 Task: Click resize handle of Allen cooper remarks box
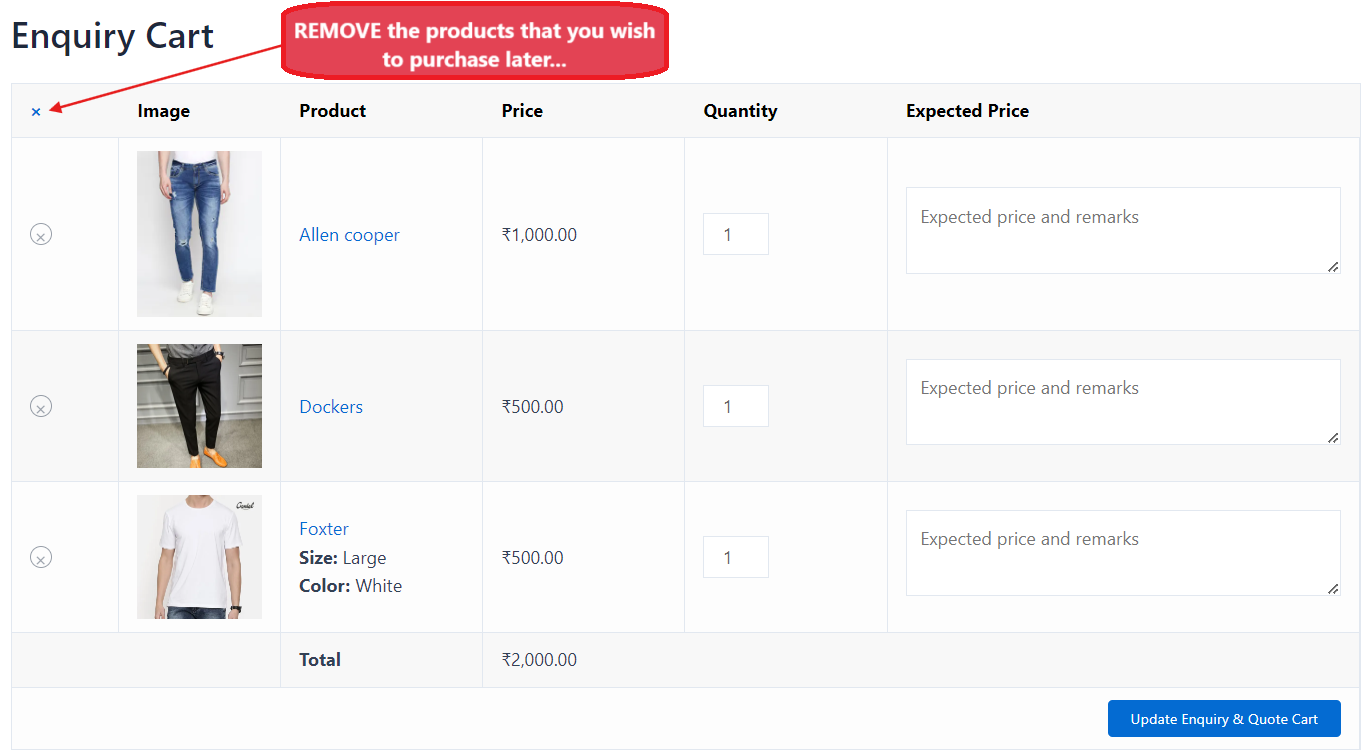coord(1333,267)
